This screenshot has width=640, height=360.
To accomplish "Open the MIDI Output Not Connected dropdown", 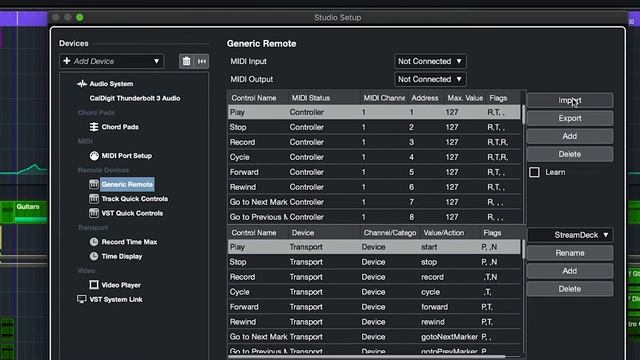I will tap(430, 79).
